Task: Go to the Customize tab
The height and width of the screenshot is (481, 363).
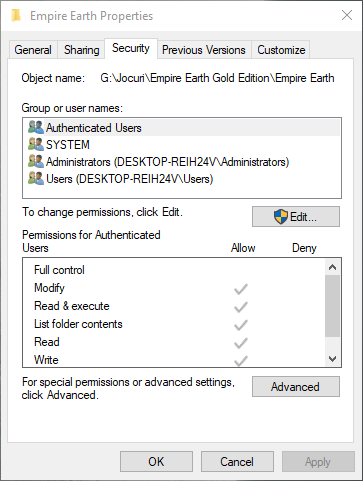Action: (x=281, y=50)
